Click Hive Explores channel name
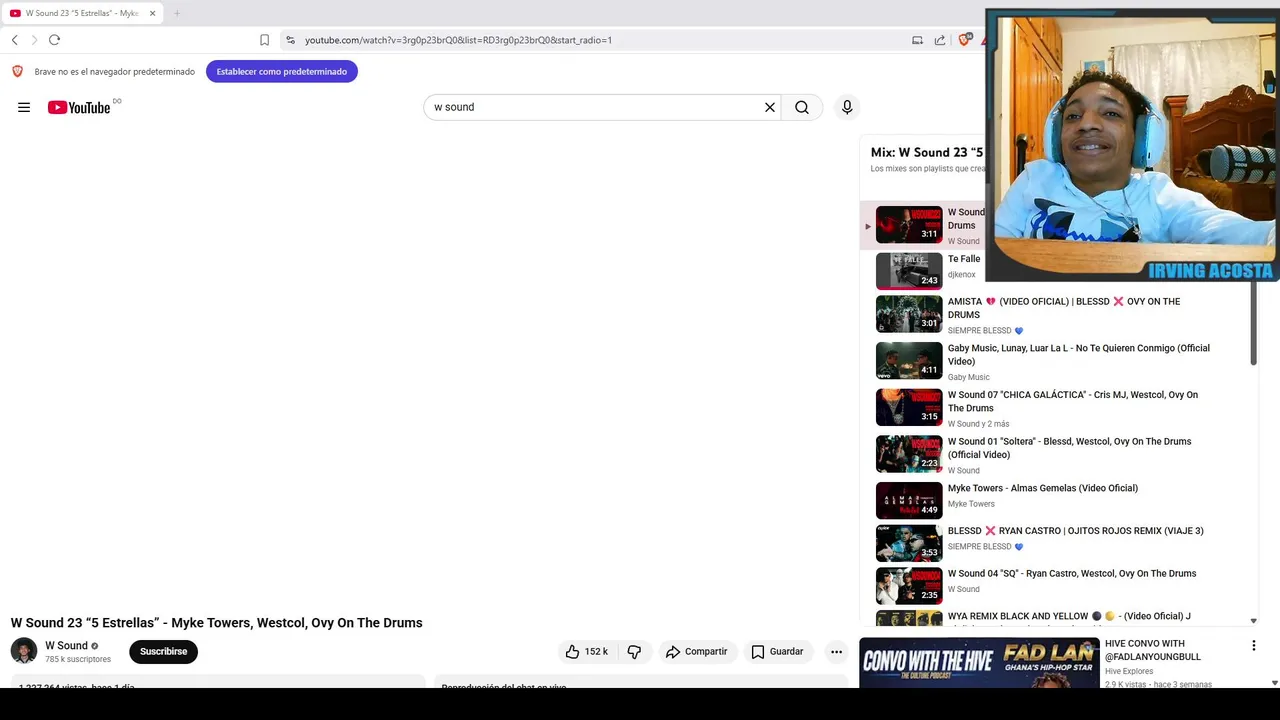The width and height of the screenshot is (1280, 720). [1129, 671]
